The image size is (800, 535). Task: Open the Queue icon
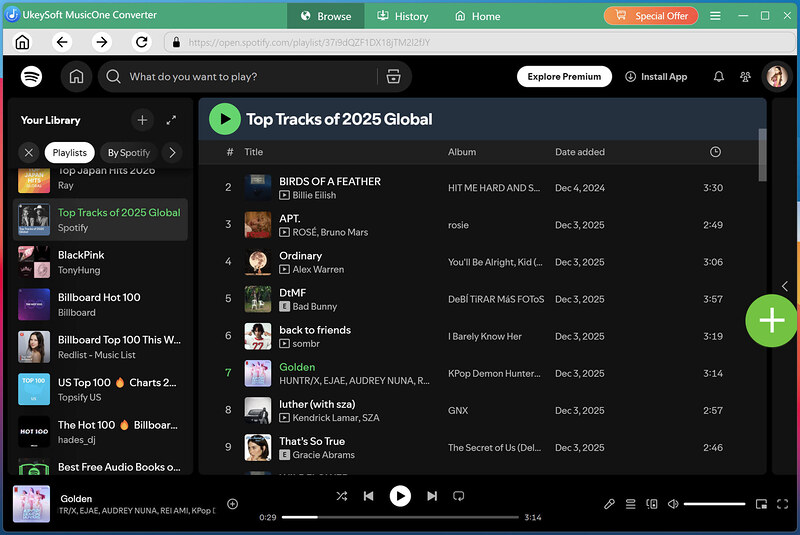(x=631, y=504)
